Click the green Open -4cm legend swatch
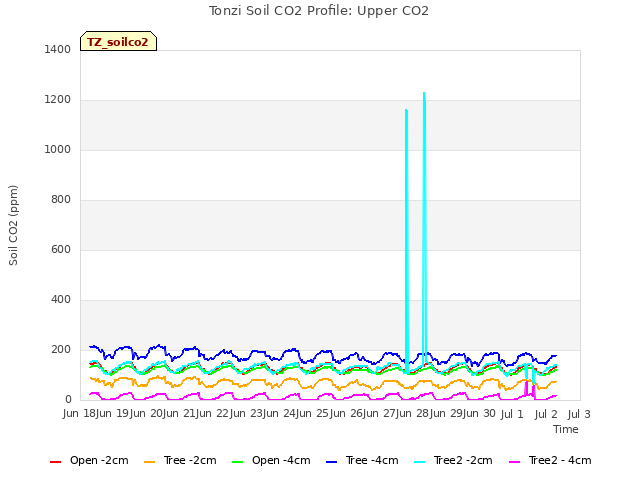640x480 pixels. (237, 462)
